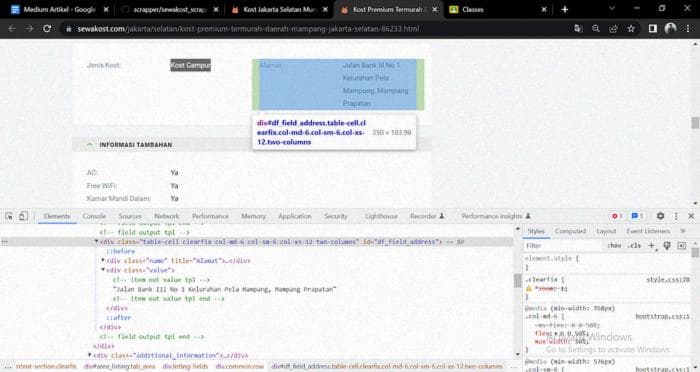The image size is (700, 372).
Task: Switch to the Computed styles tab
Action: (570, 231)
